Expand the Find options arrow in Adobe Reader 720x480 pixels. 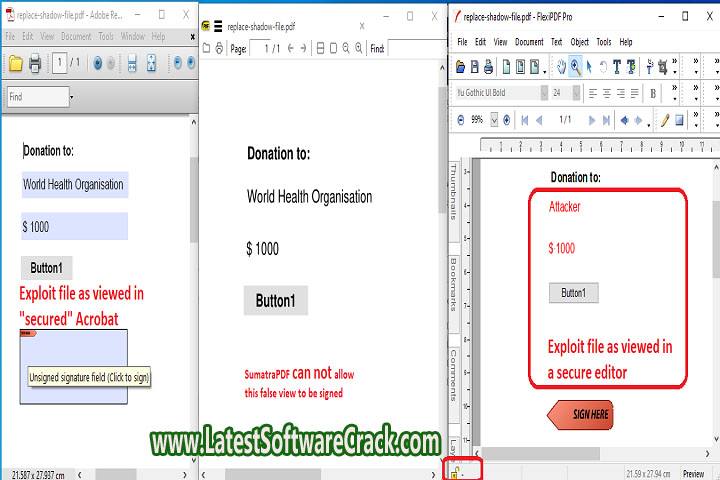pos(72,97)
